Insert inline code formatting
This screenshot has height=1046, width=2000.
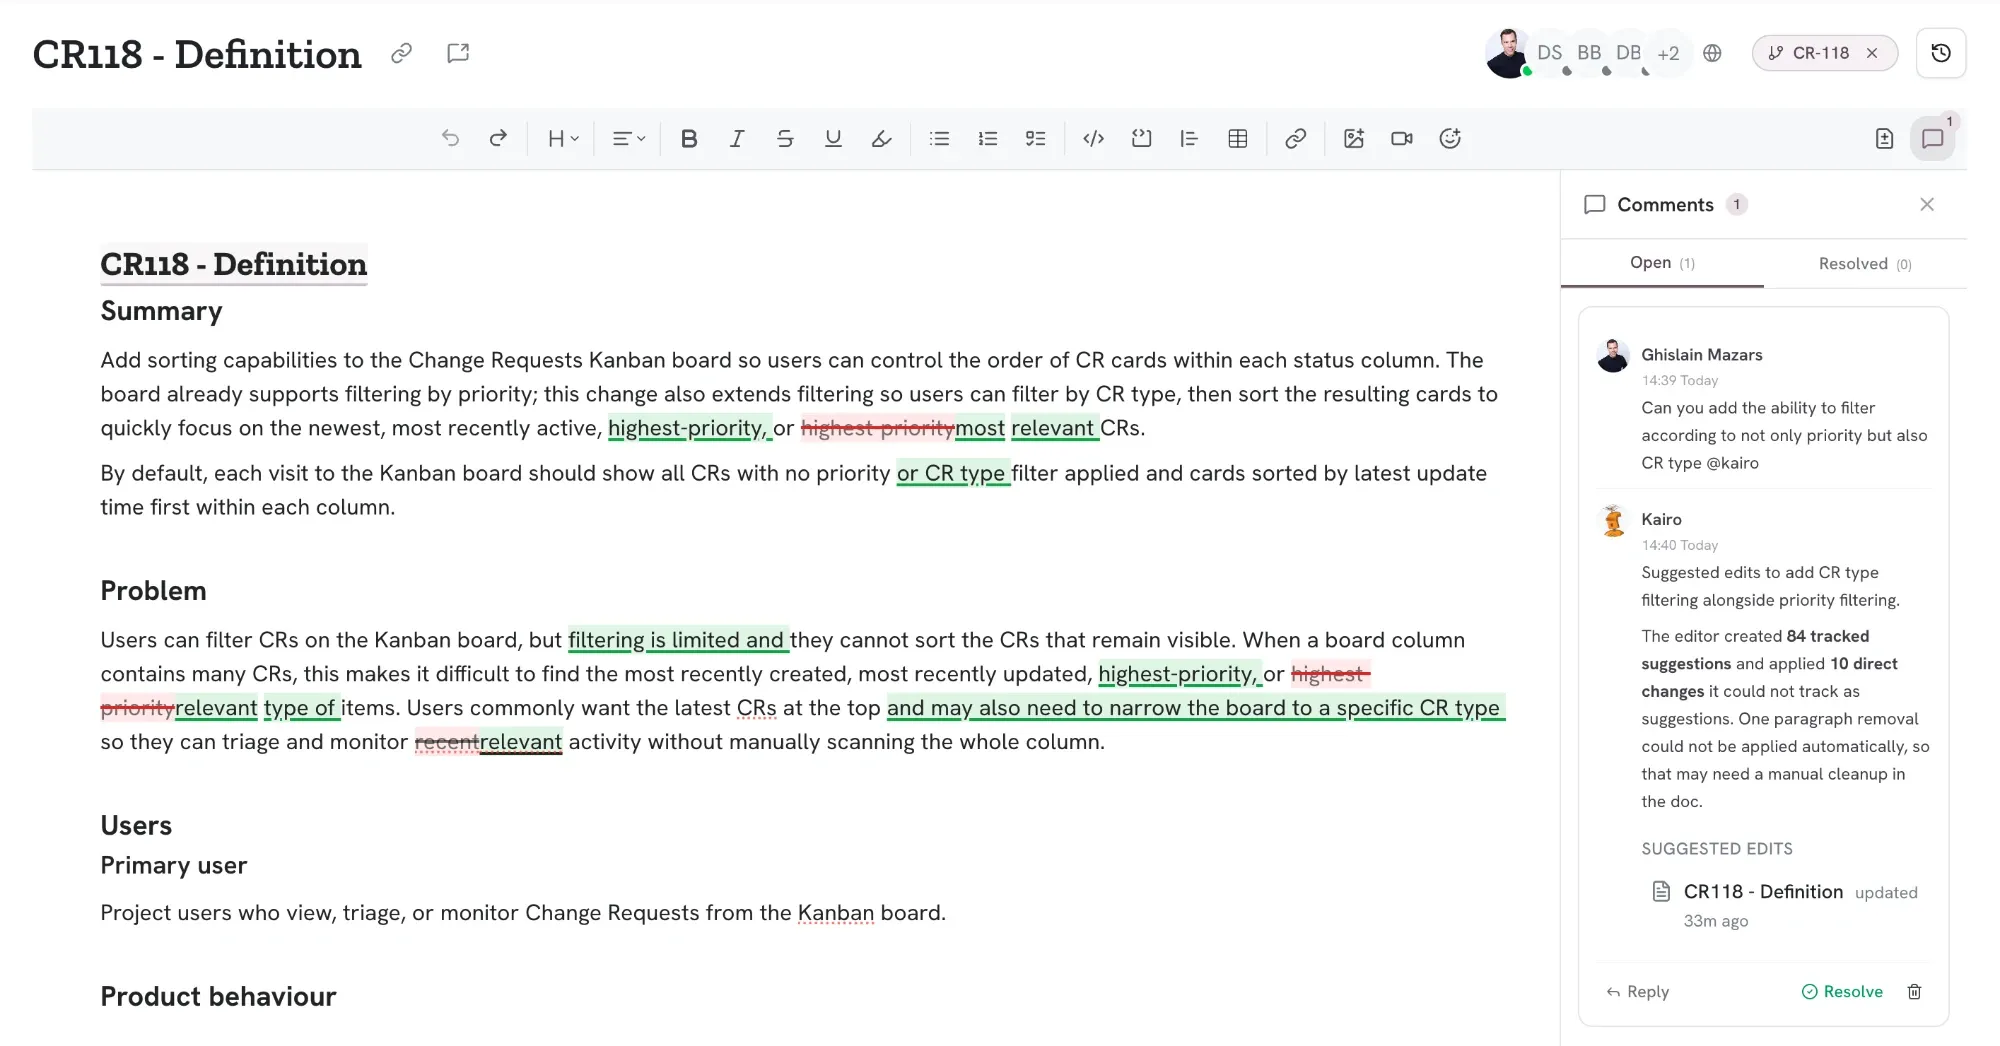tap(1094, 139)
